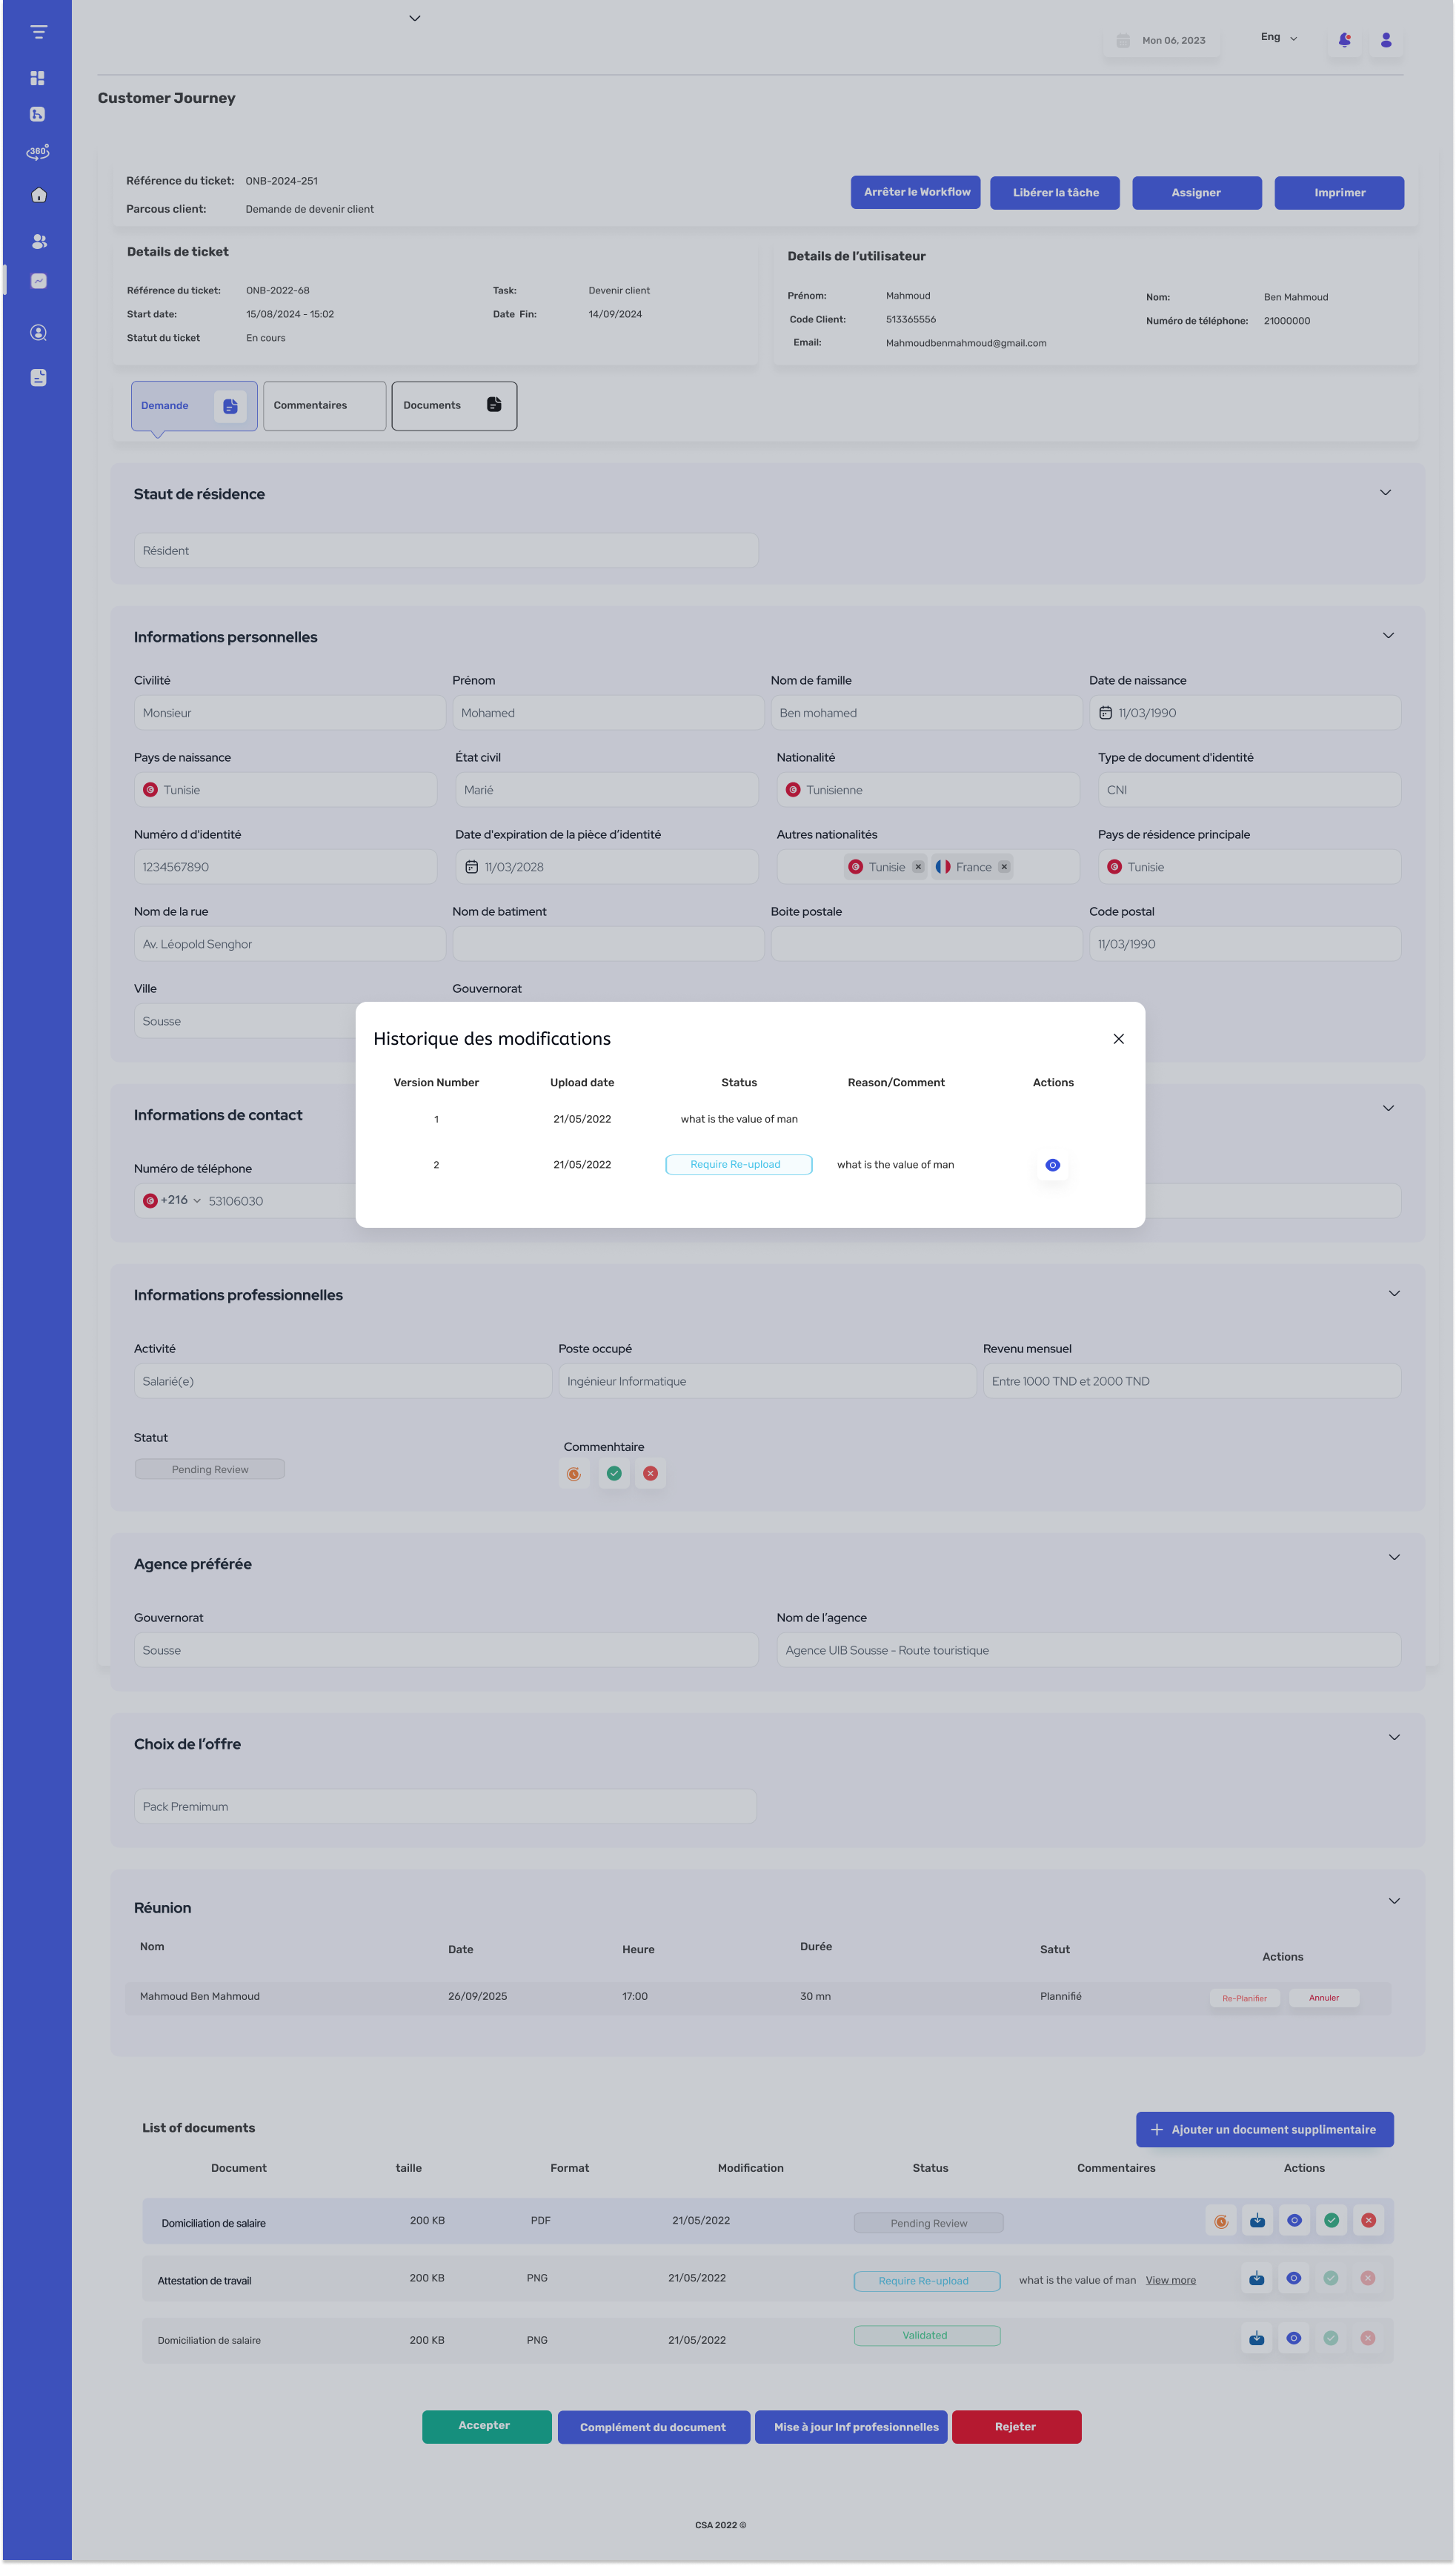Switch to the Documents tab
Viewport: 1456px width, 2566px height.
454,406
